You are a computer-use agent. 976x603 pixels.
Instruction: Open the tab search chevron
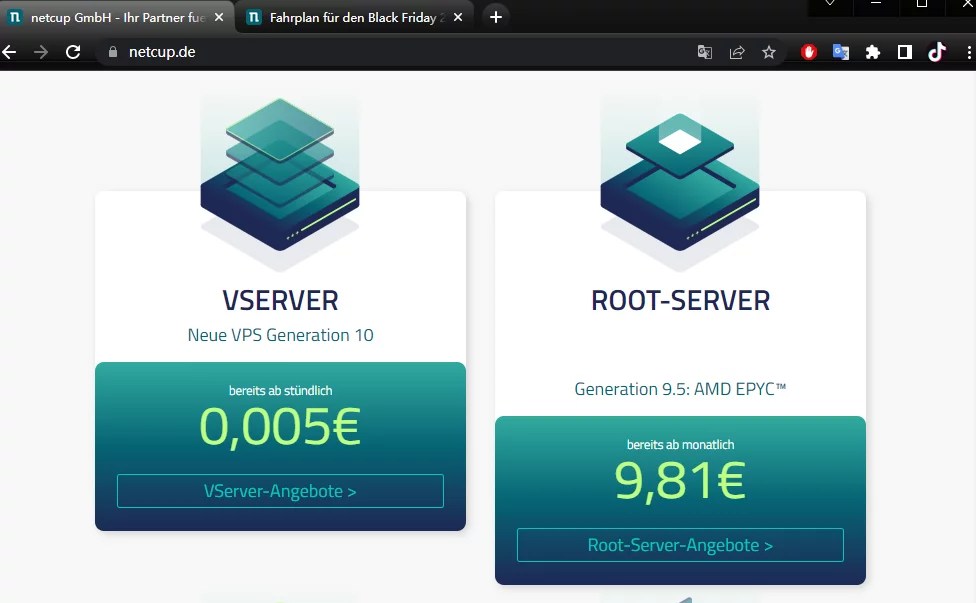click(x=830, y=4)
